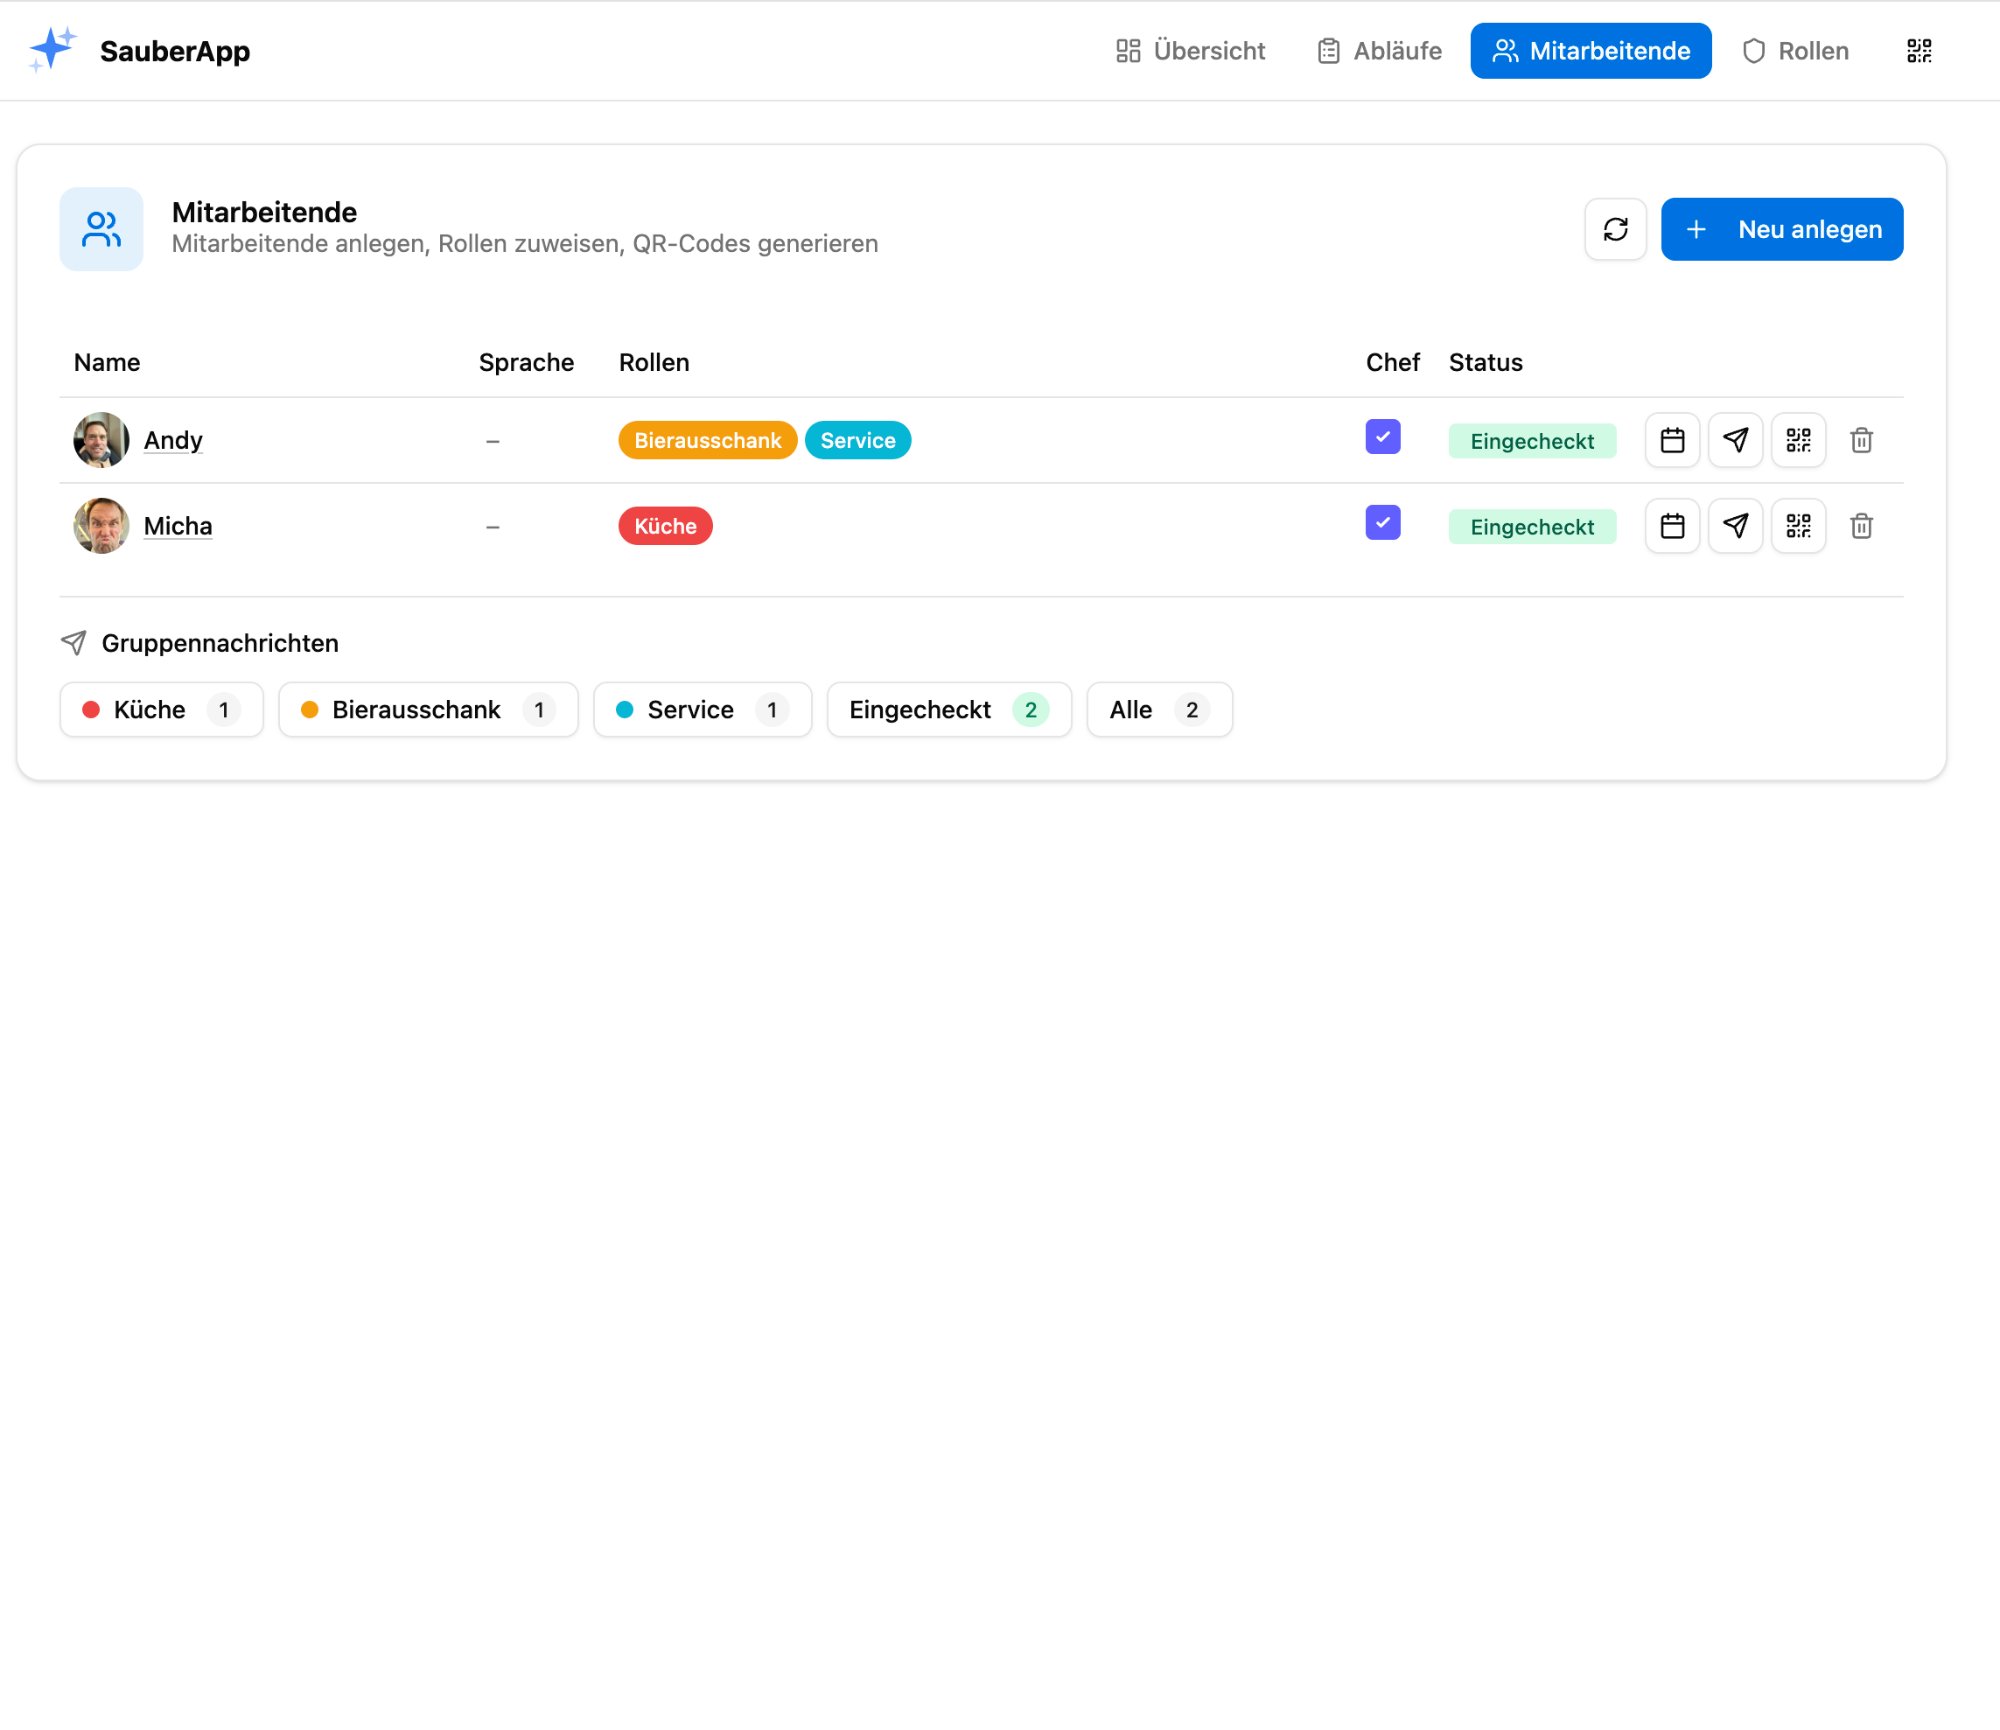The height and width of the screenshot is (1730, 2000).
Task: Open the calendar icon for Micha
Action: (1672, 526)
